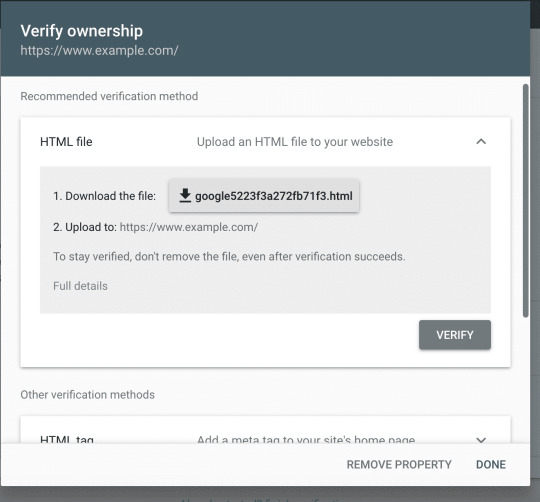Click the dialog's vertical scrollbar thumb
540x502 pixels.
[x=525, y=200]
